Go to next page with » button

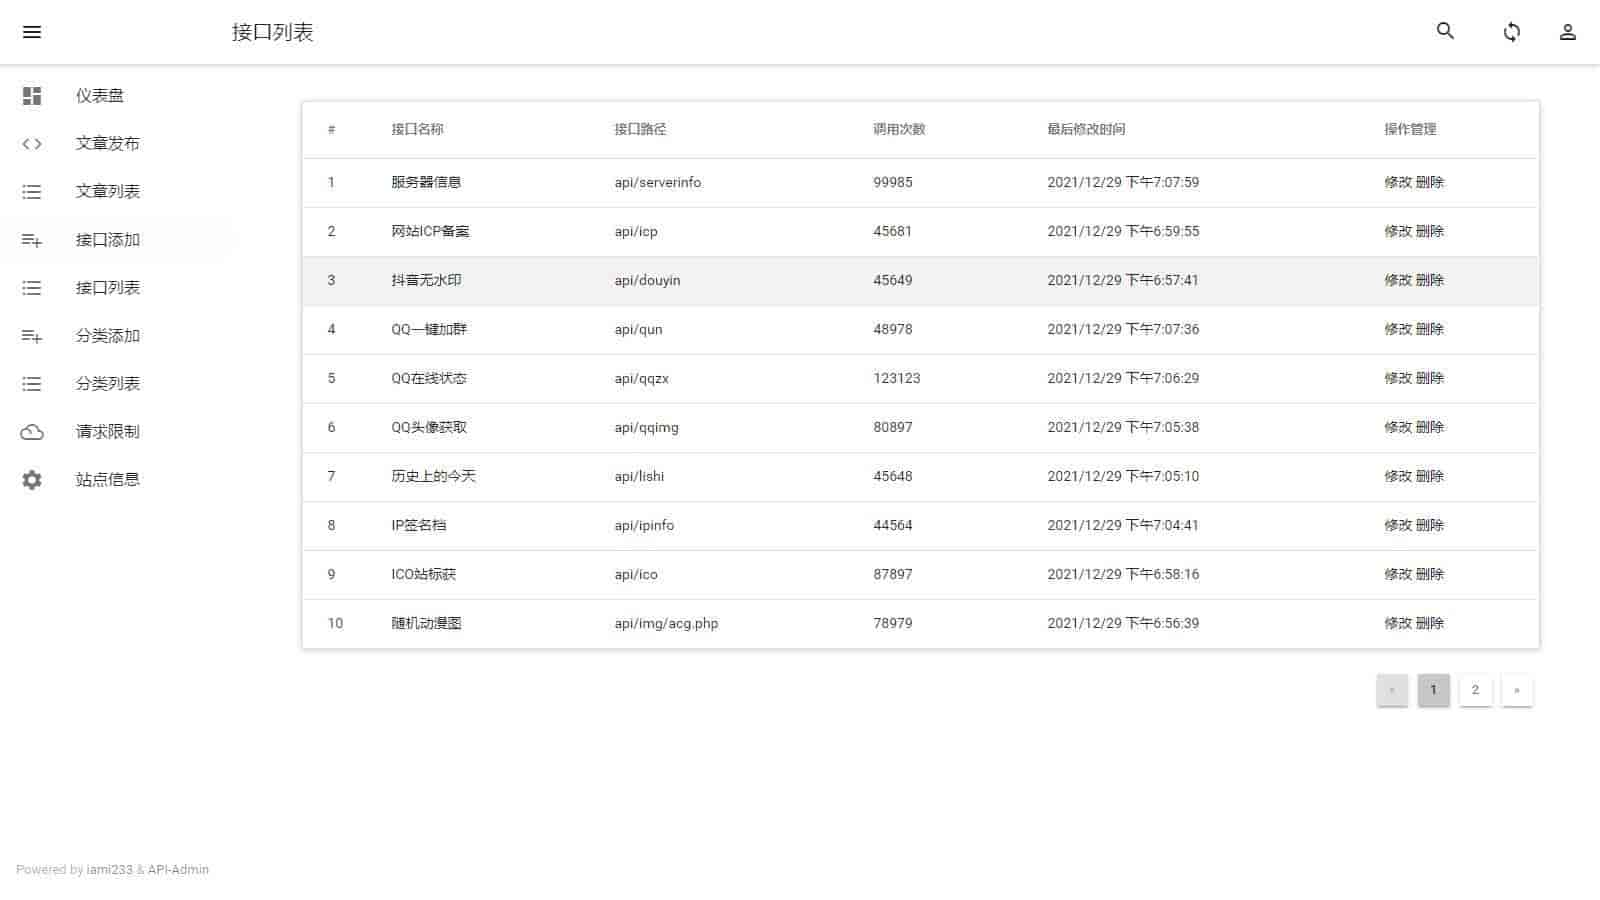(x=1517, y=690)
